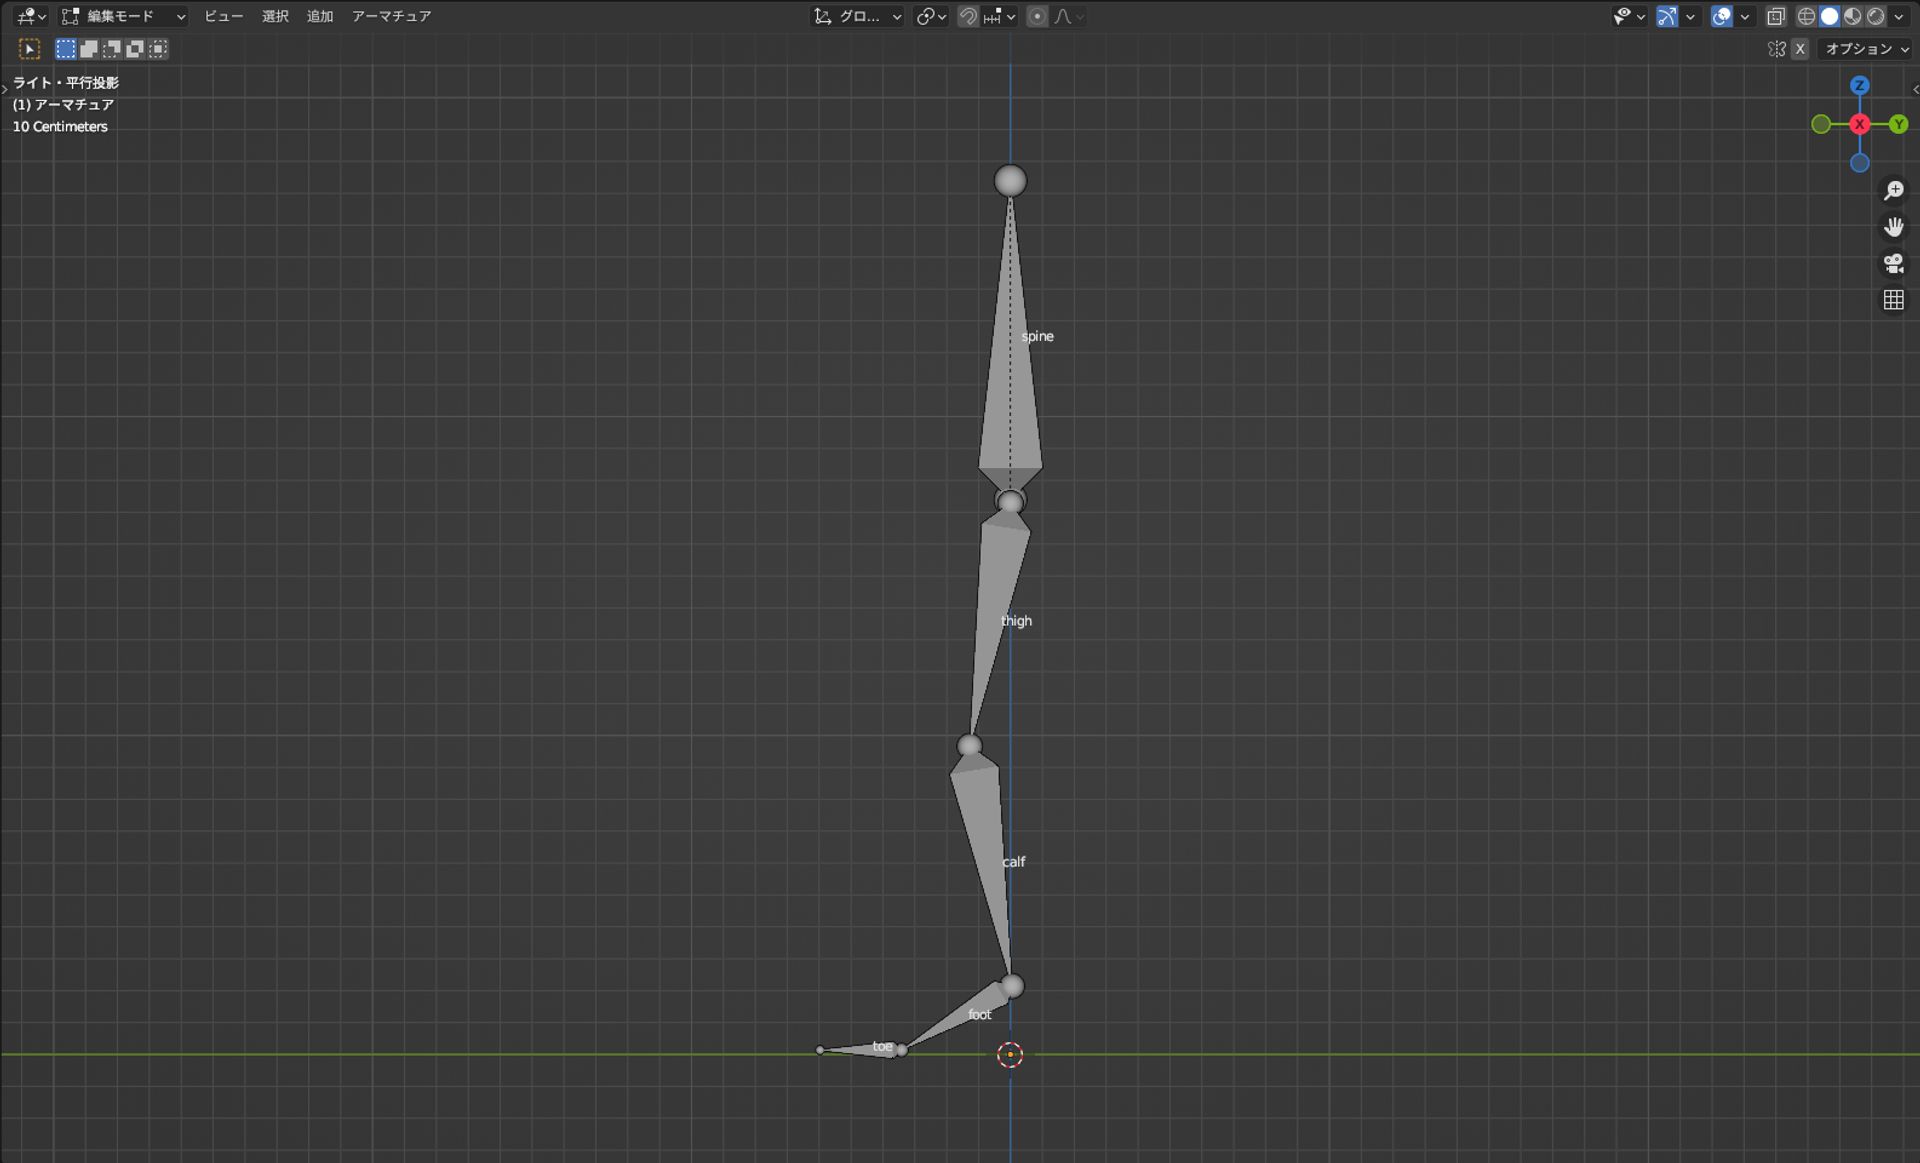This screenshot has width=1920, height=1163.
Task: Toggle the X-axis mirror button
Action: (x=1800, y=49)
